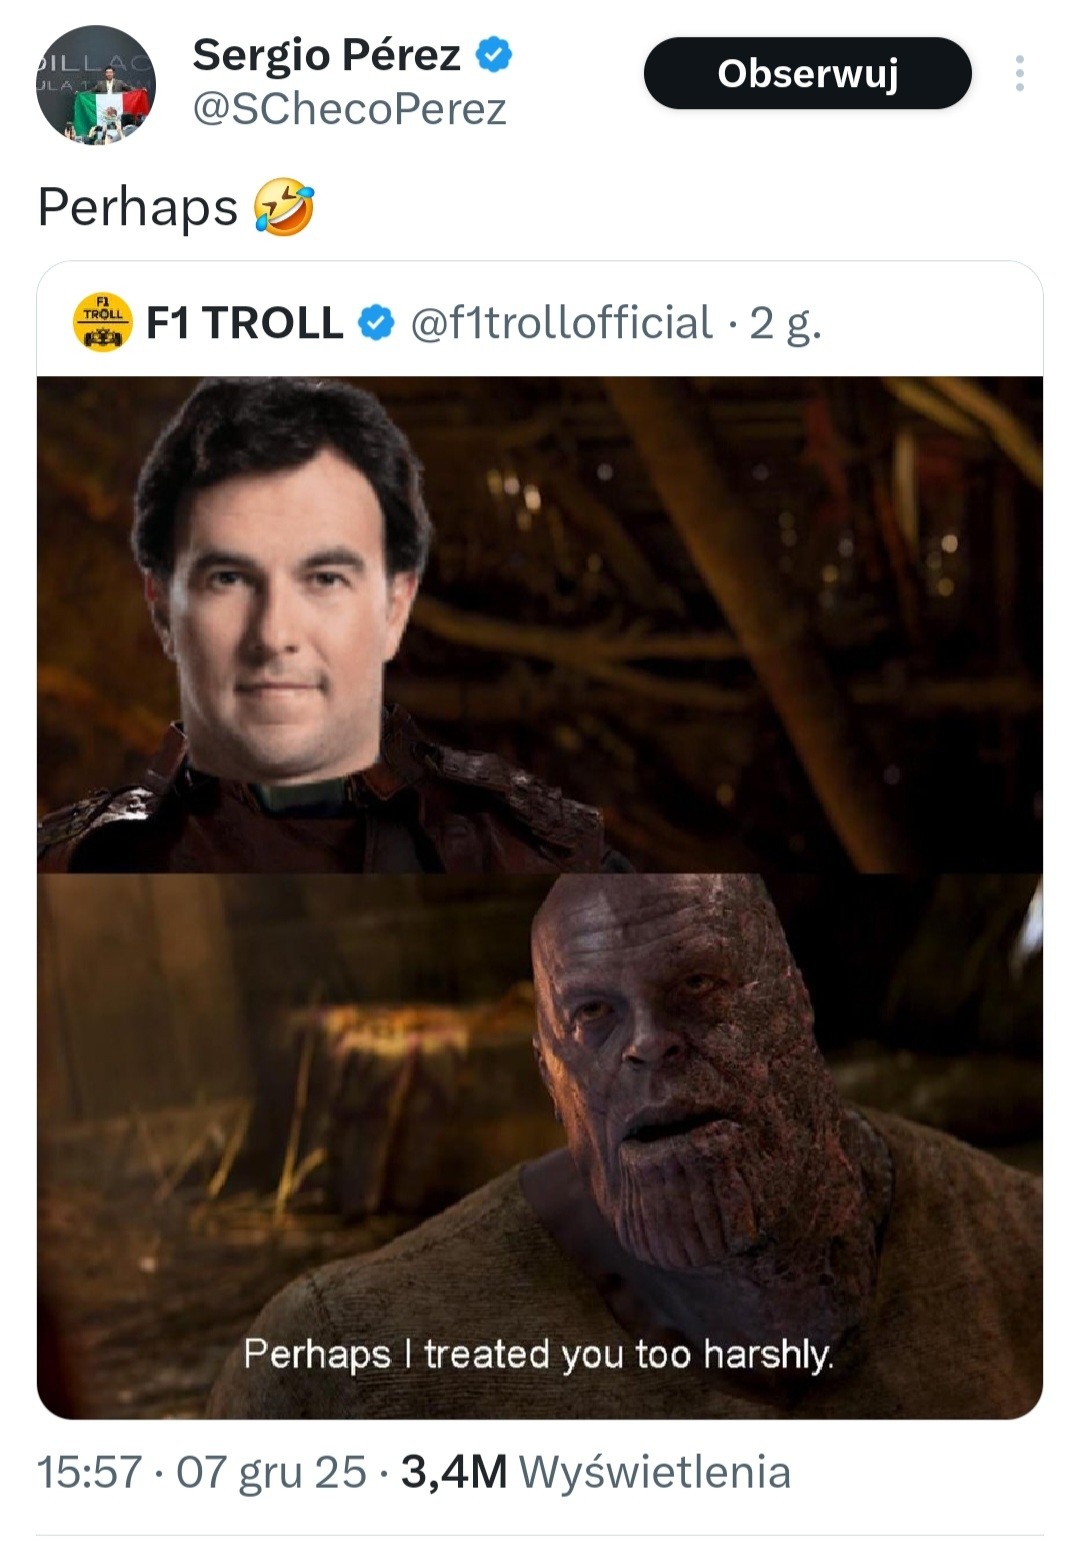Image resolution: width=1080 pixels, height=1541 pixels.
Task: Click the "07 gru 25" post date
Action: pos(271,1472)
